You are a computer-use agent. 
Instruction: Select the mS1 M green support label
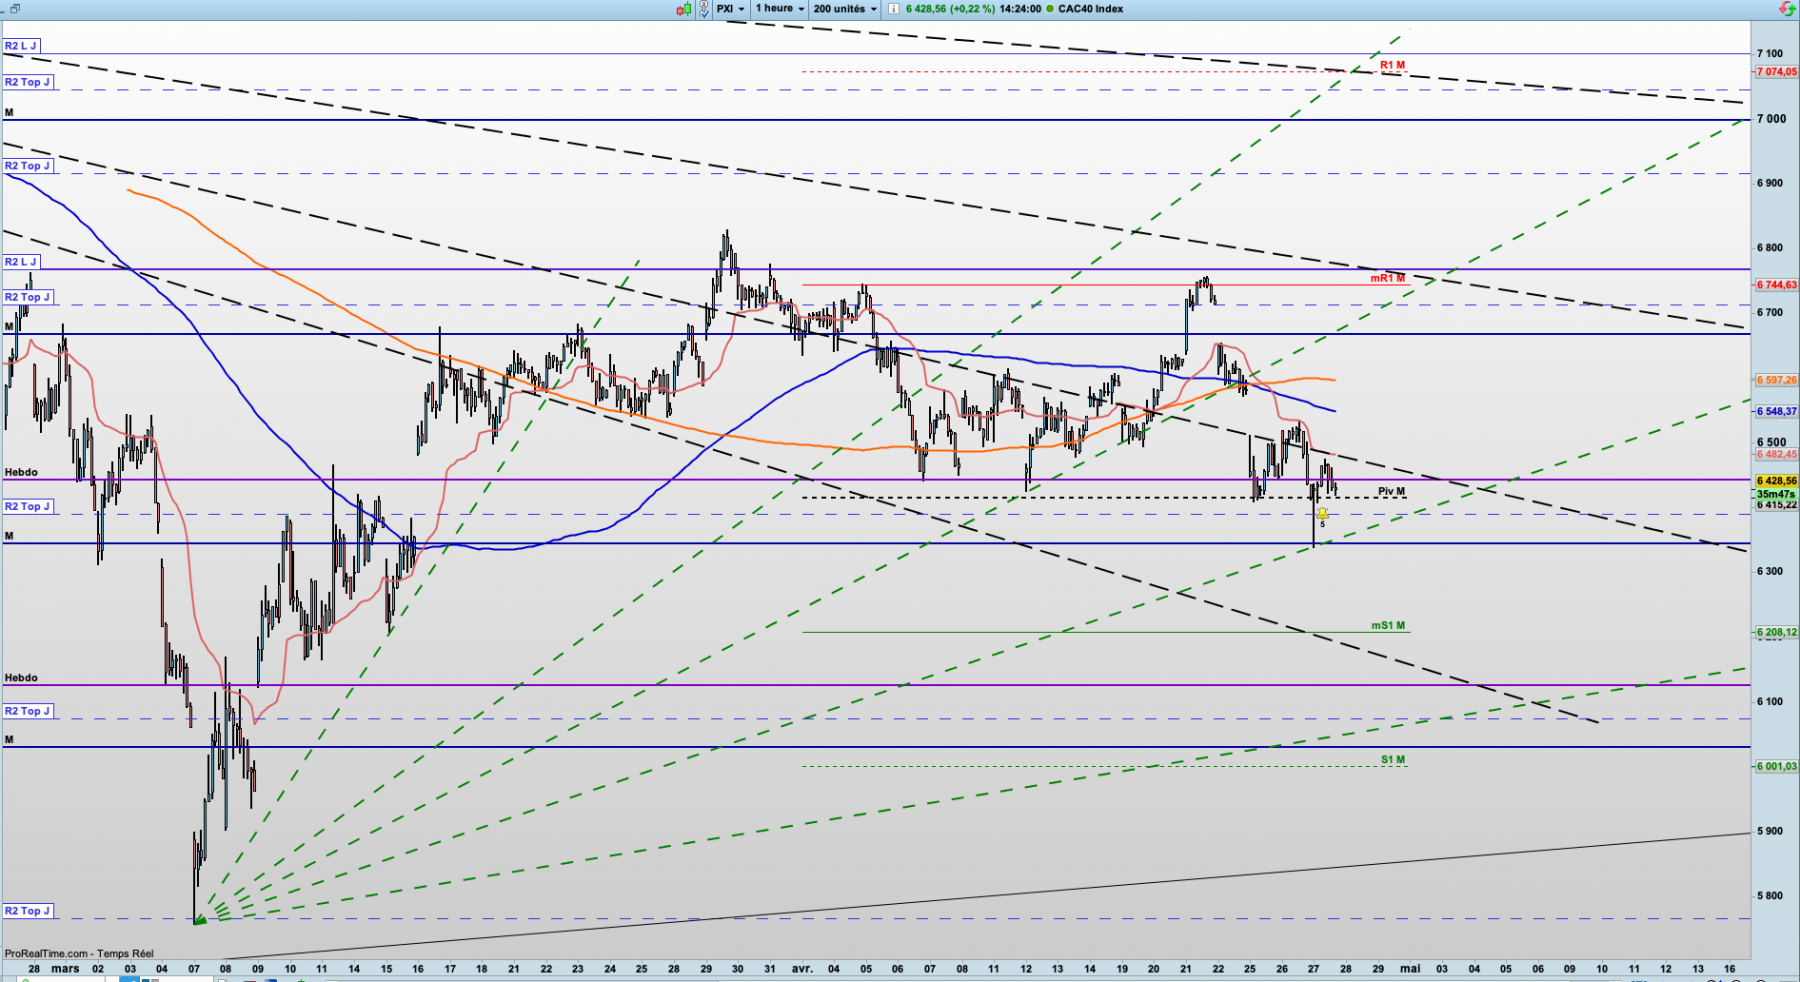(1388, 626)
